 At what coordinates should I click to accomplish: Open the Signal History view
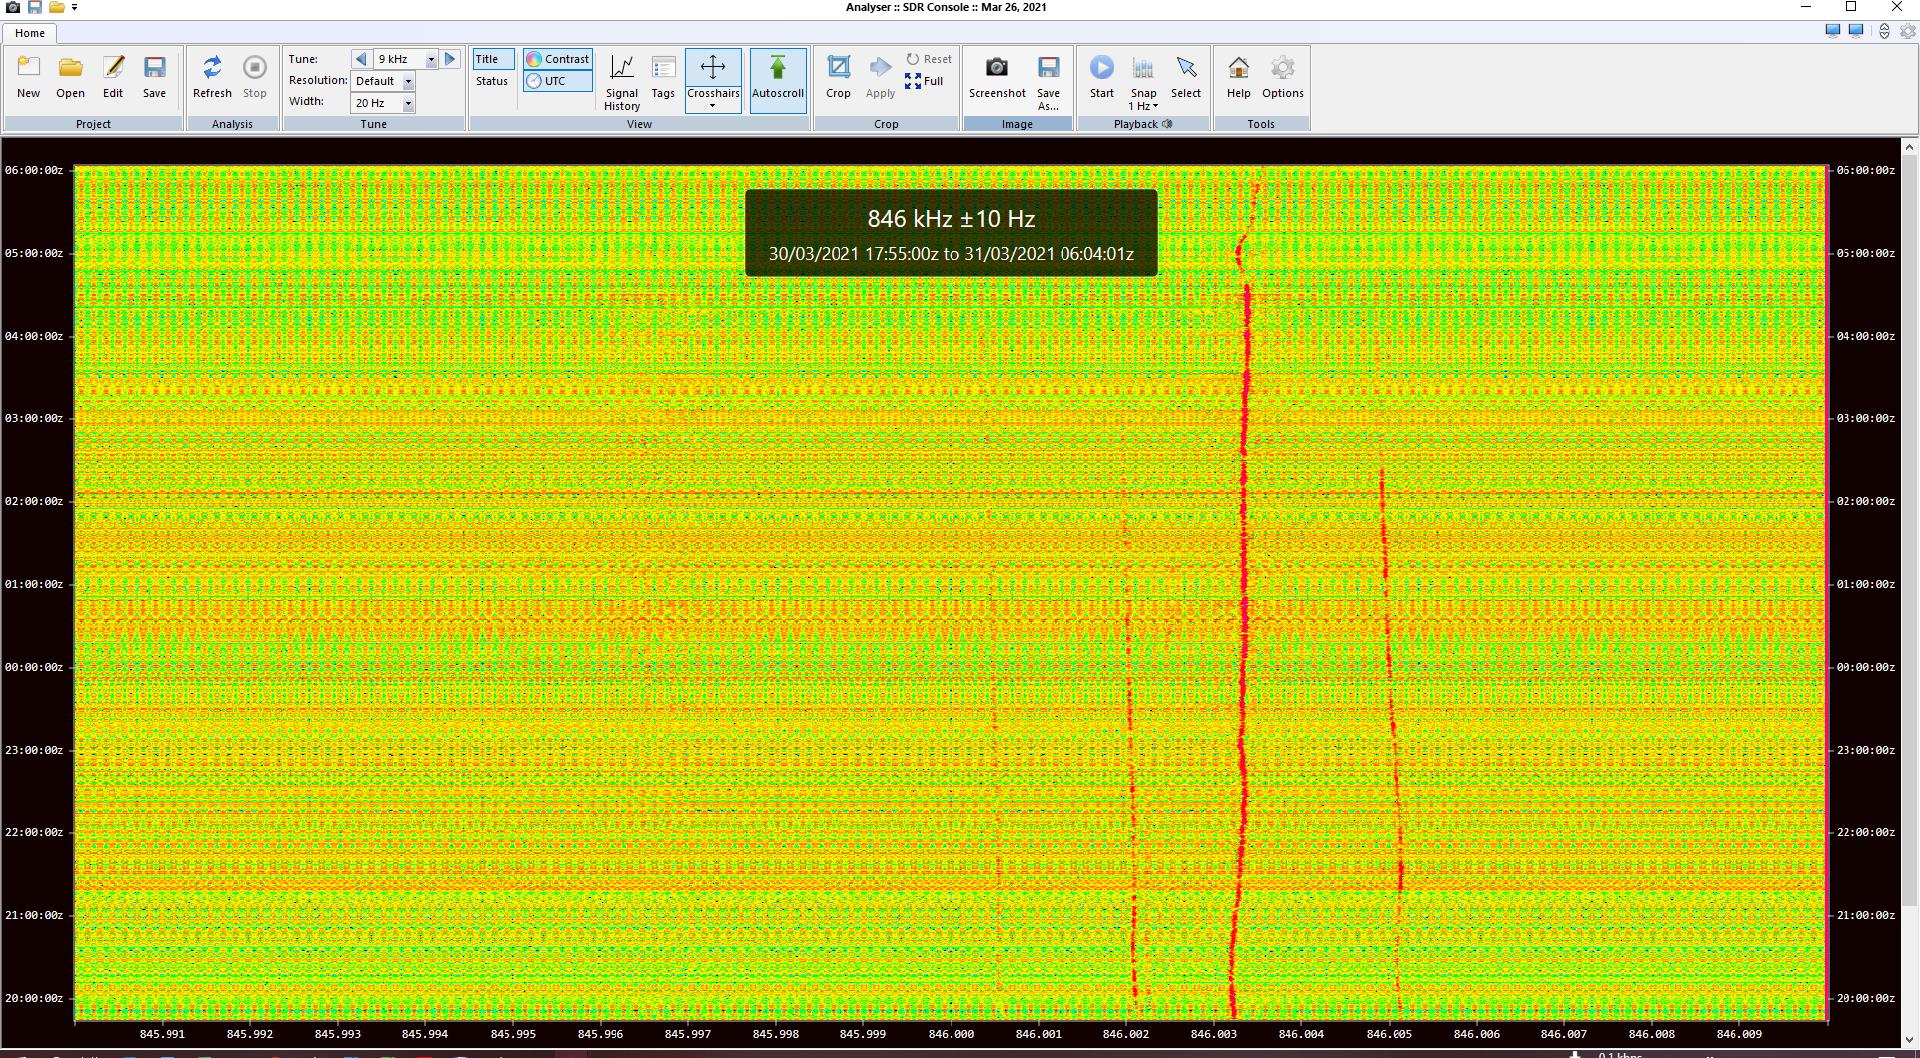click(621, 79)
